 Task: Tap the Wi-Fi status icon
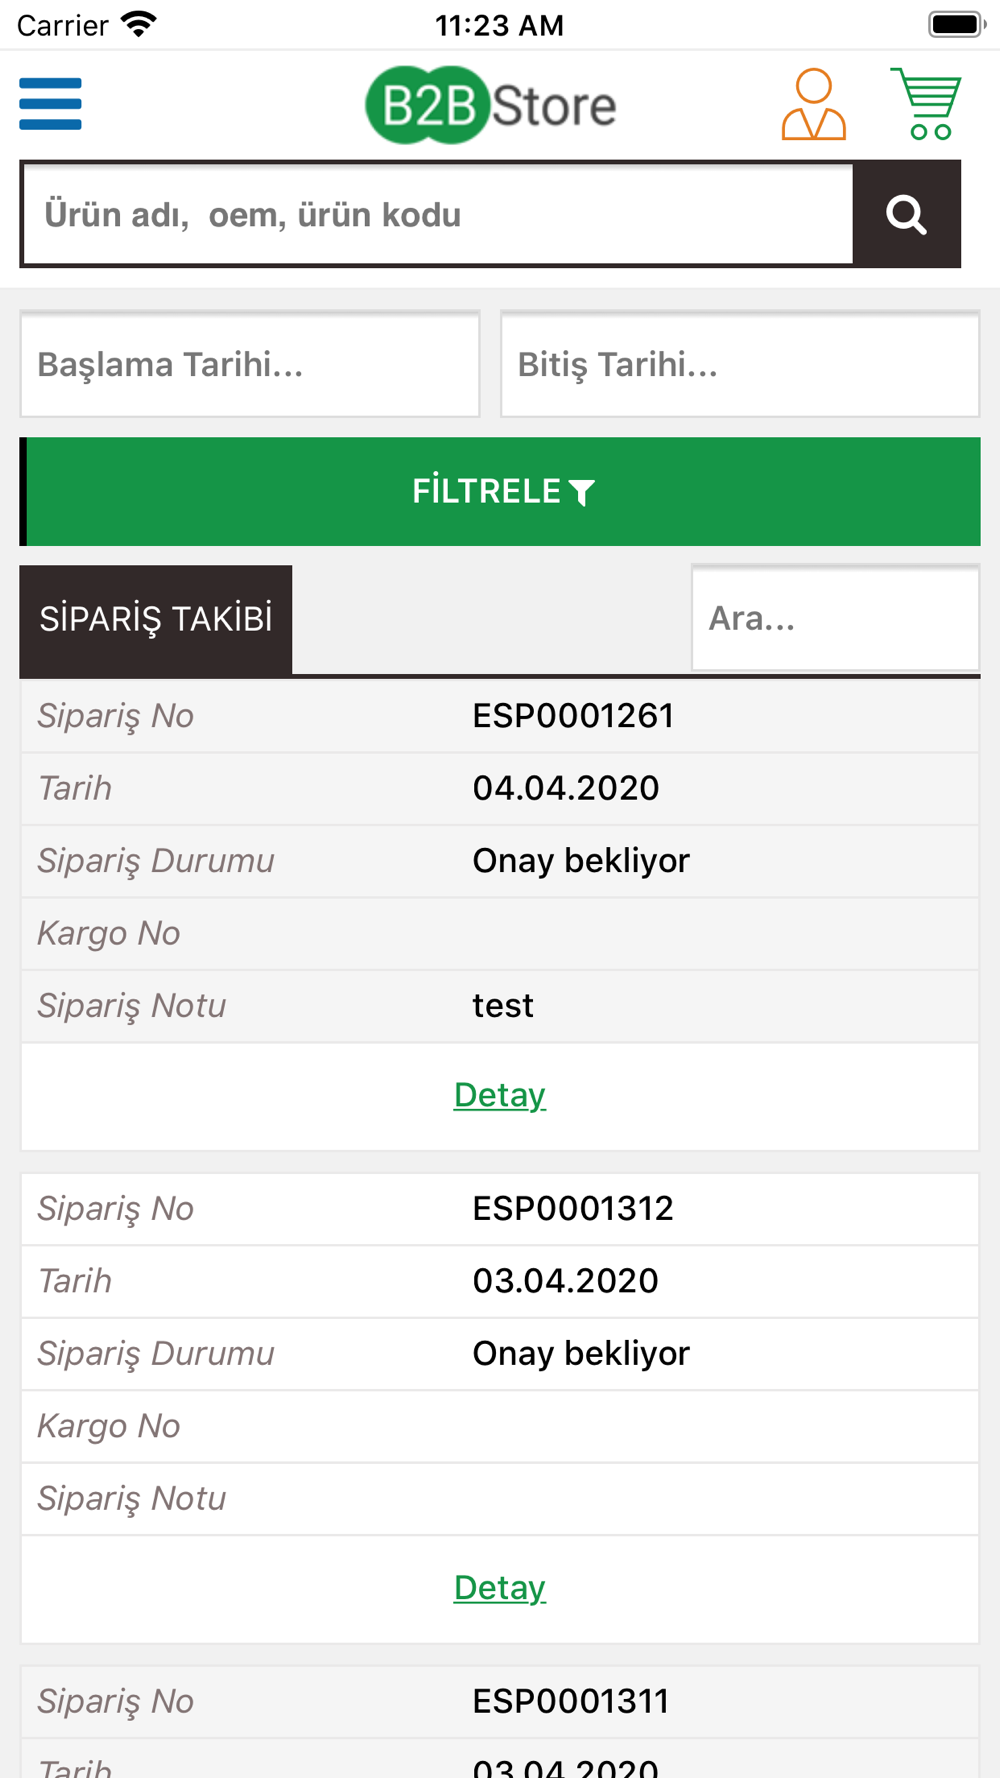(x=139, y=24)
